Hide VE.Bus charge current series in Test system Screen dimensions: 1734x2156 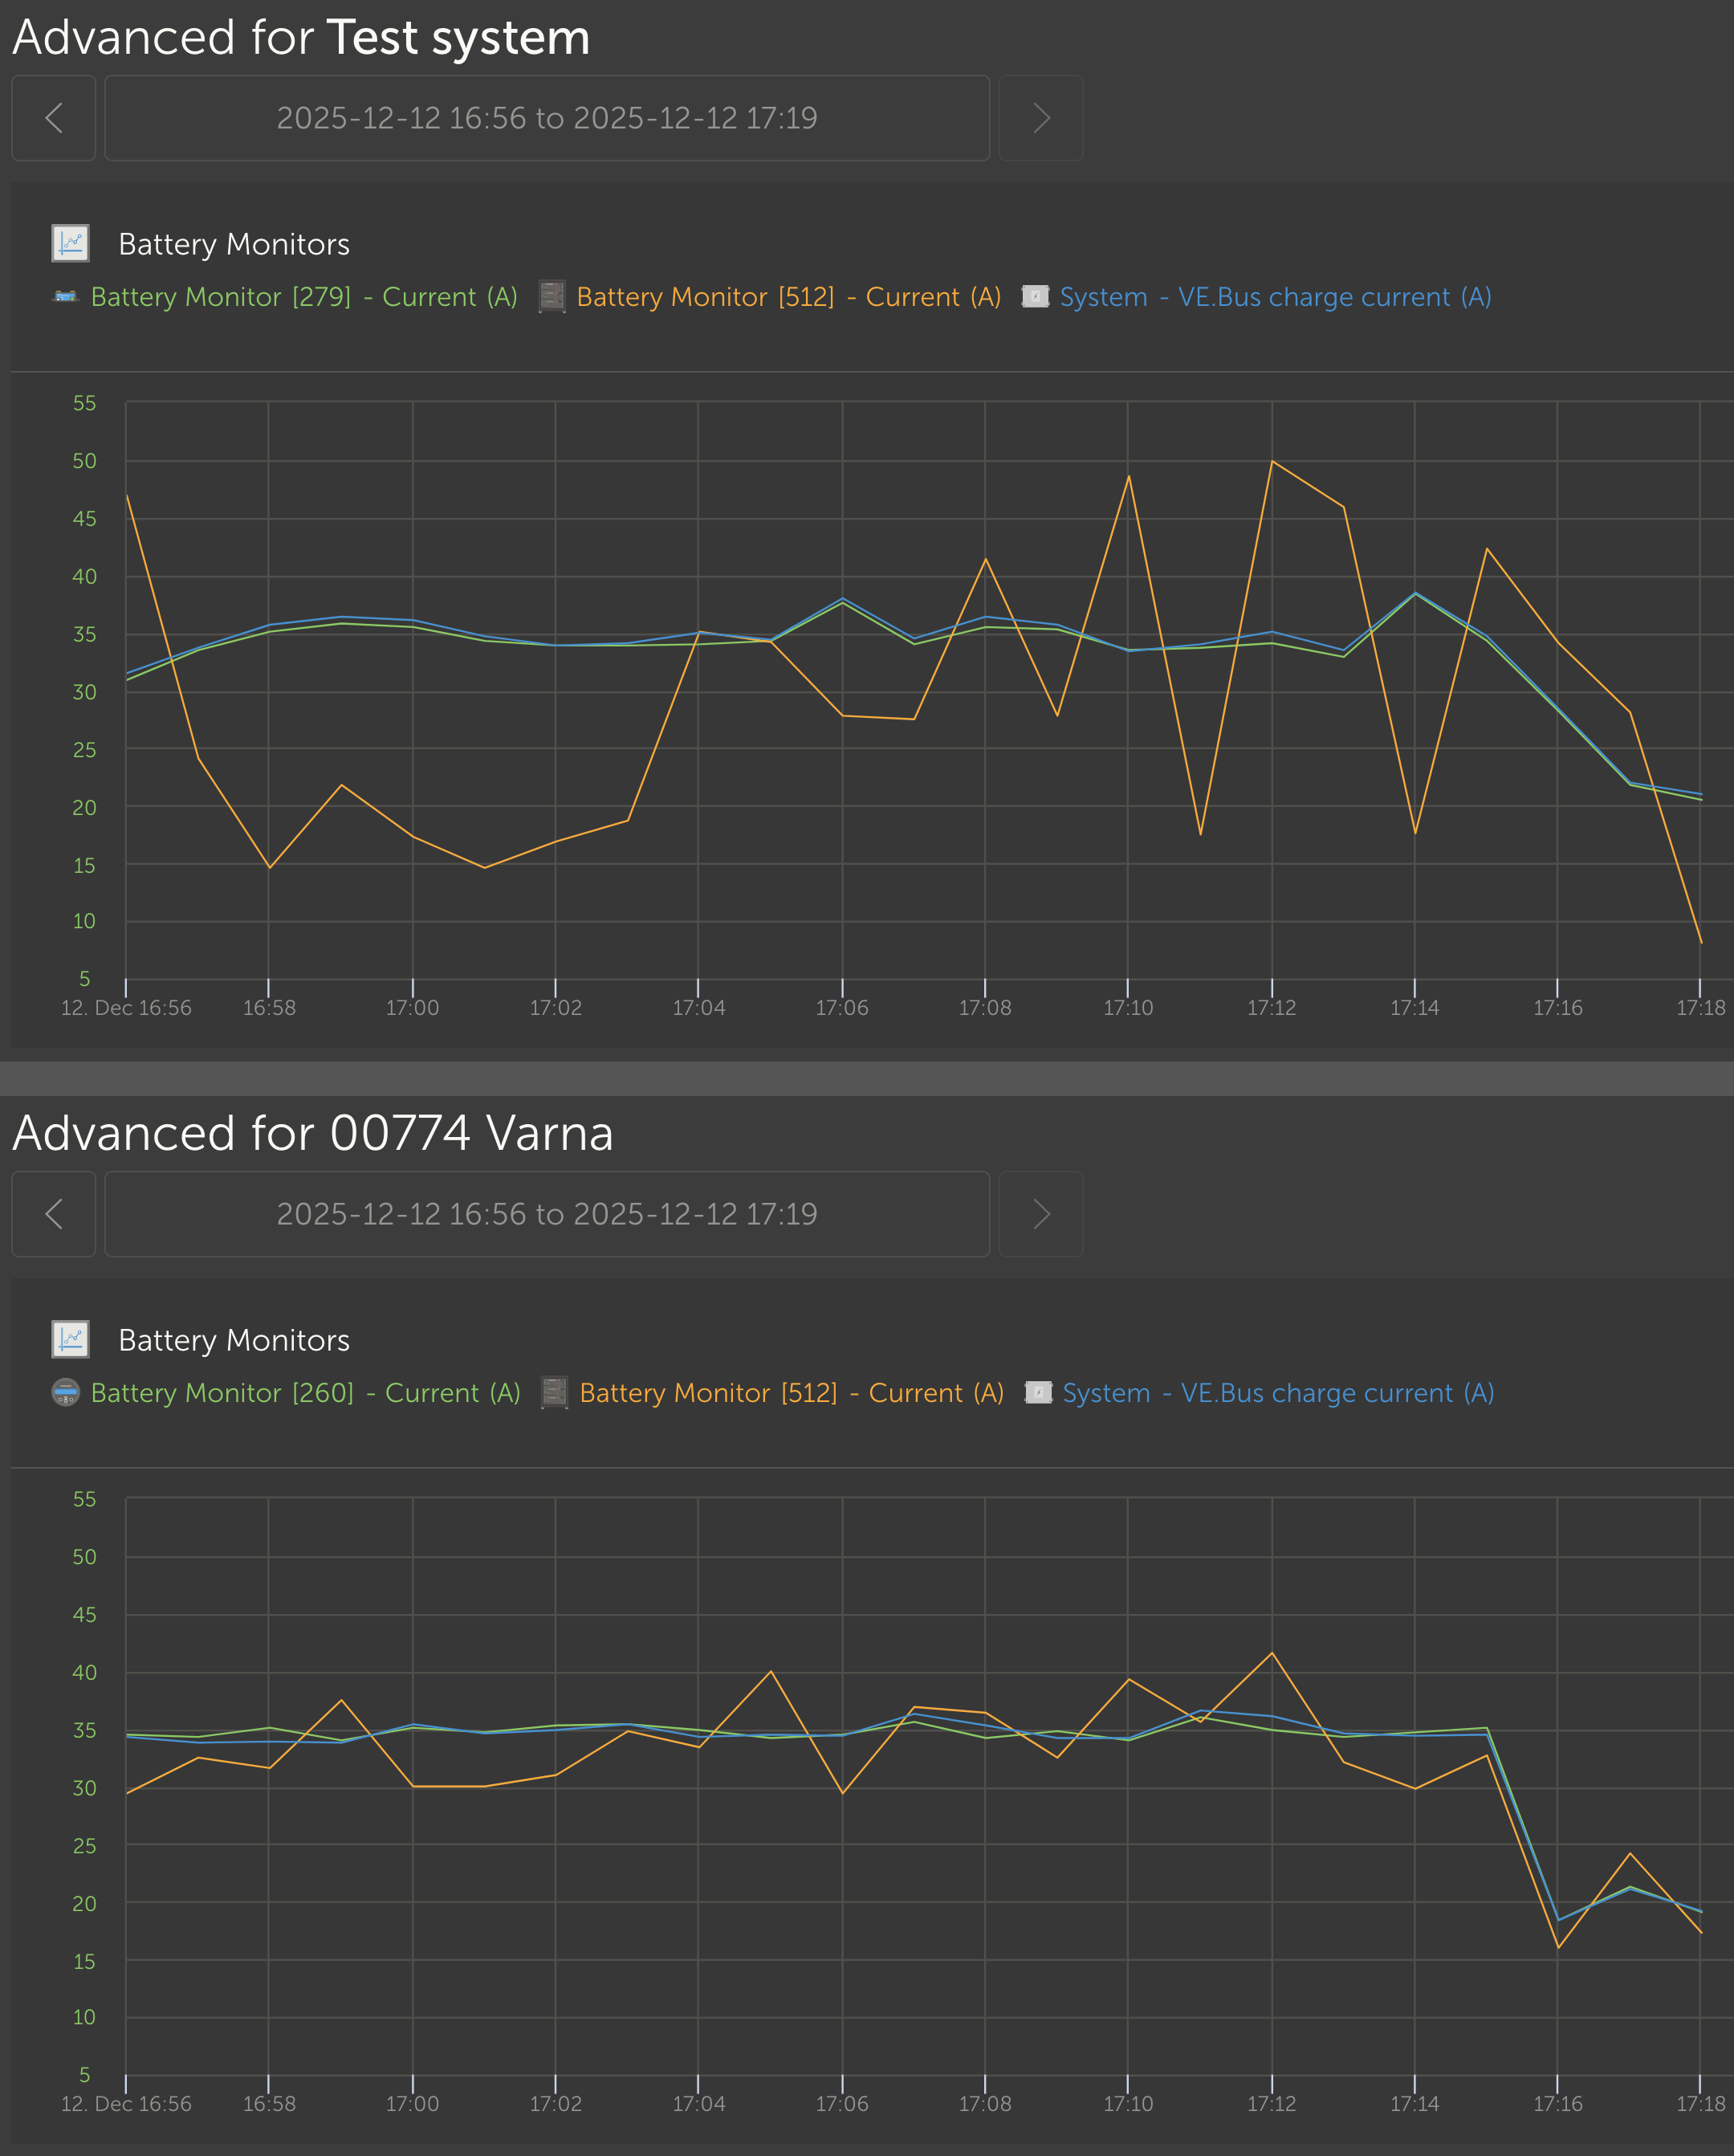point(1275,297)
